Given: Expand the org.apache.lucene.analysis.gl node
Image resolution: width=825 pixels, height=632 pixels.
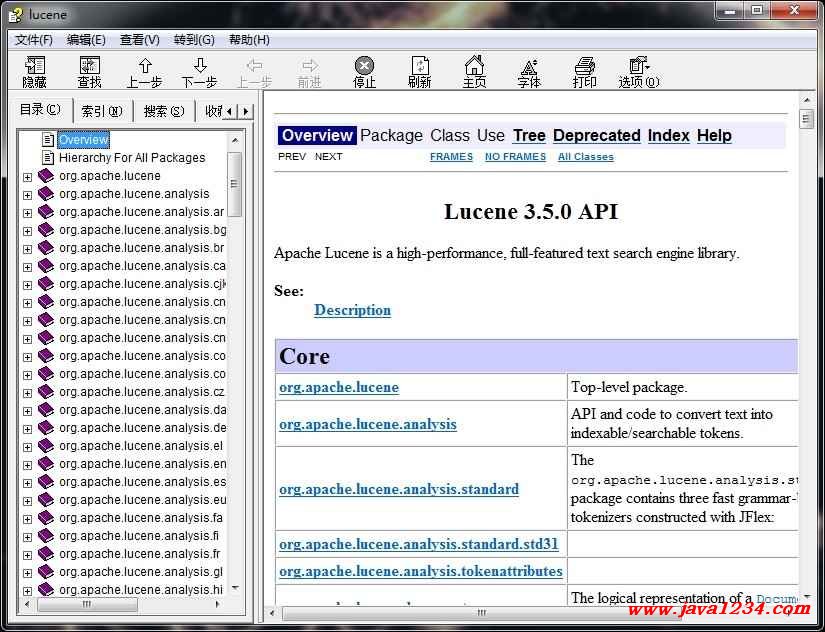Looking at the screenshot, I should (27, 573).
